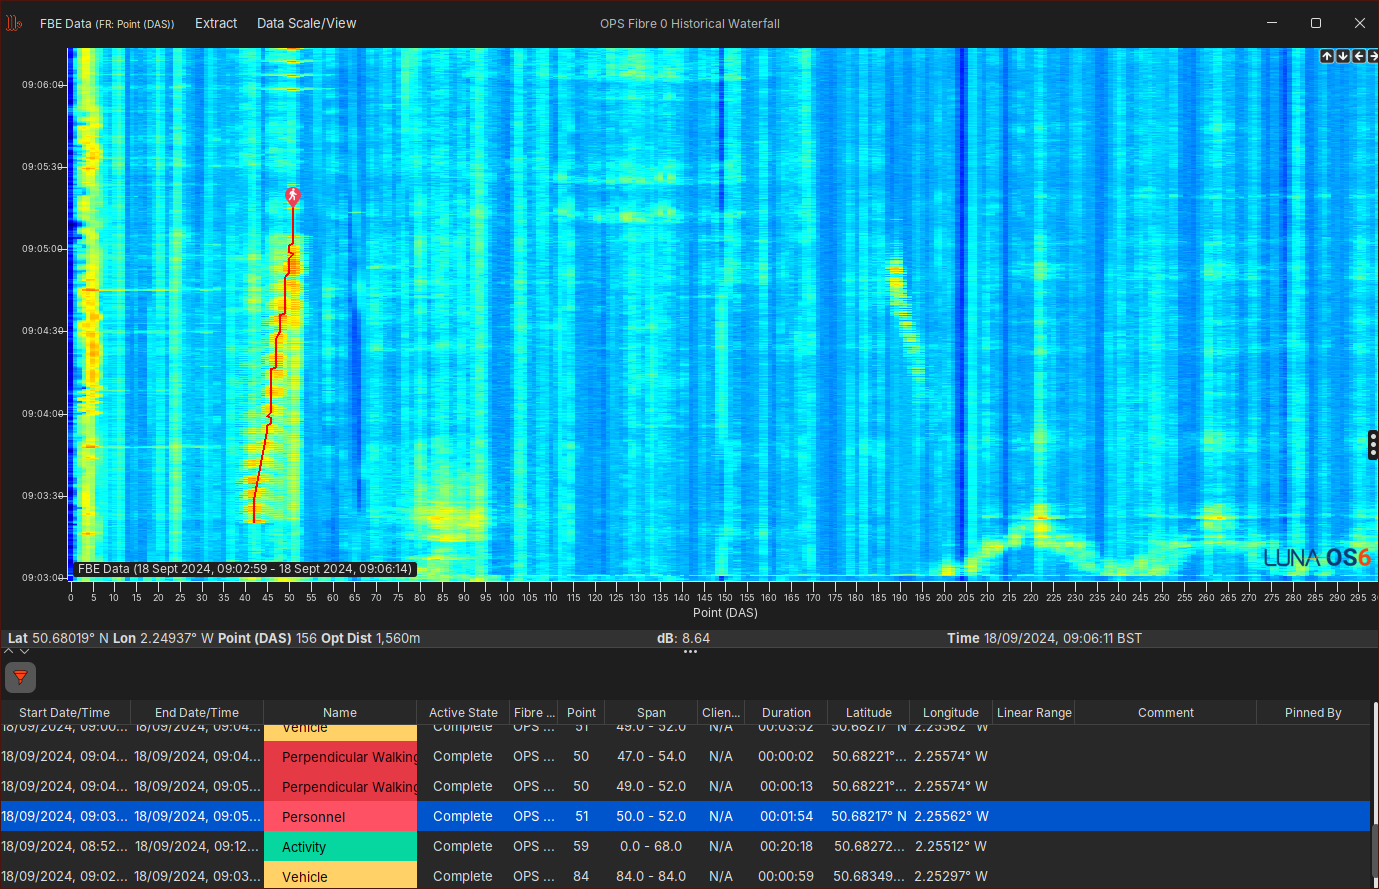Click the Name column header
Screen dimensions: 1379x889
(340, 713)
